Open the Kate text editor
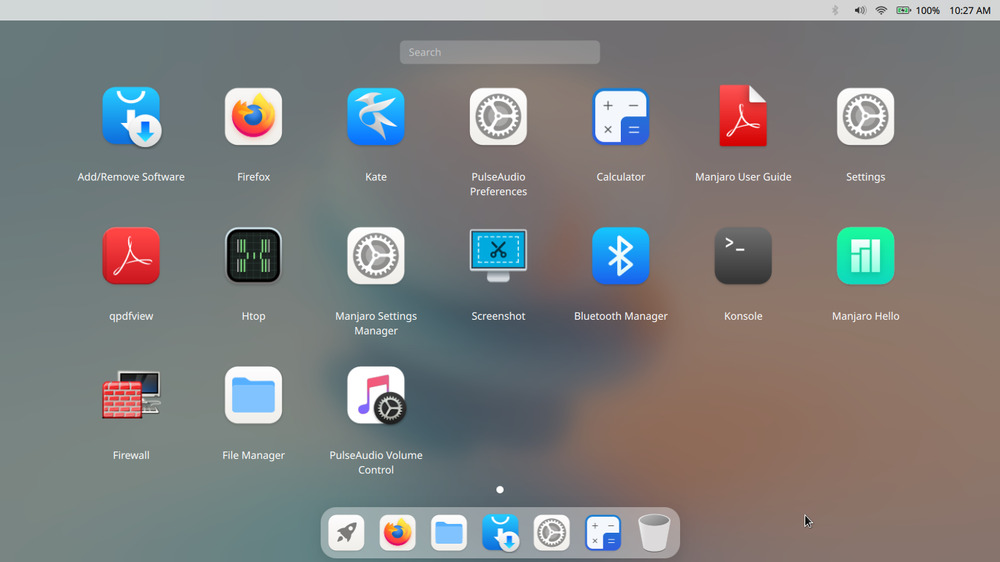Image resolution: width=1000 pixels, height=562 pixels. (376, 117)
